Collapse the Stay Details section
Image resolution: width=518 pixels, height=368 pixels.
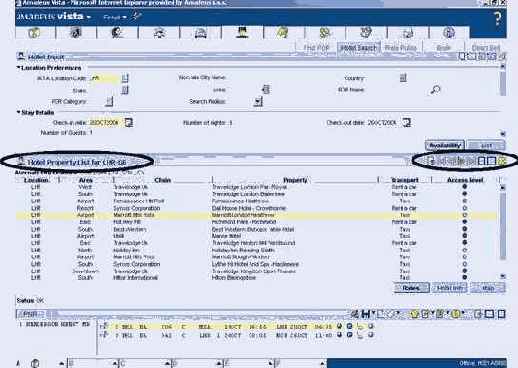(18, 112)
